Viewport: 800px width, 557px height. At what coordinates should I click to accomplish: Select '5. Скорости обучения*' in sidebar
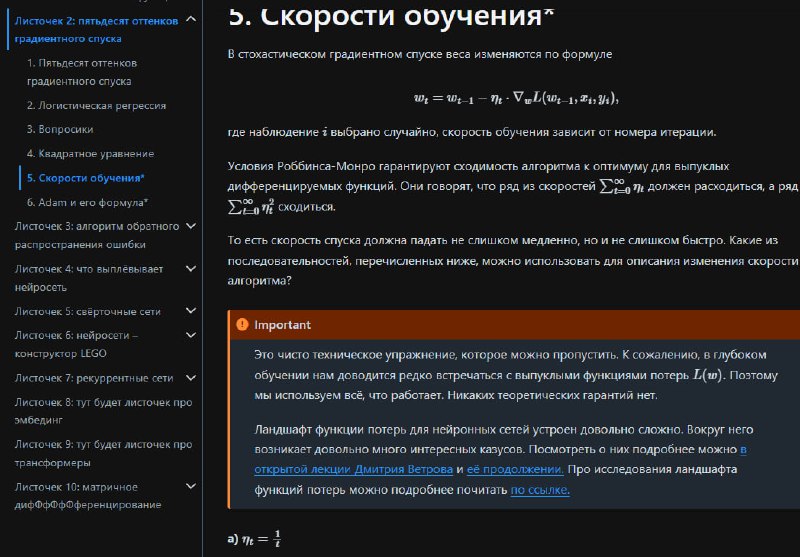click(86, 178)
